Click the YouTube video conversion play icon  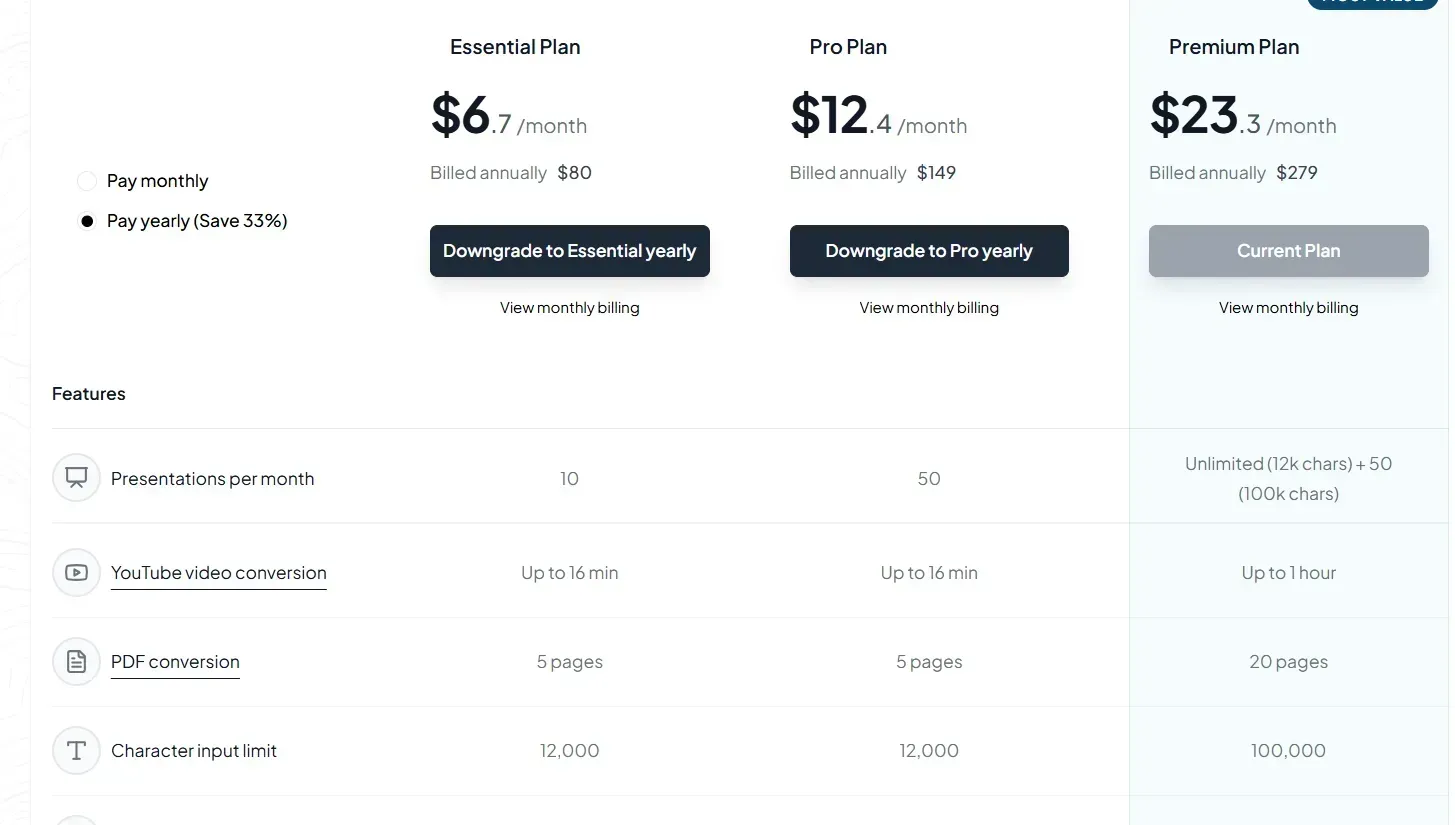(x=76, y=573)
